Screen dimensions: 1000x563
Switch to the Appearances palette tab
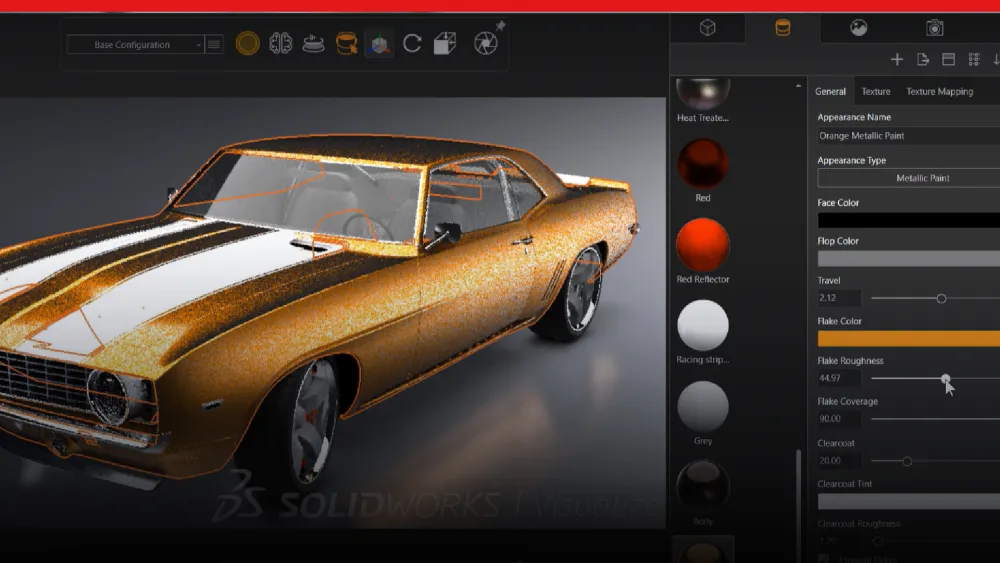783,27
